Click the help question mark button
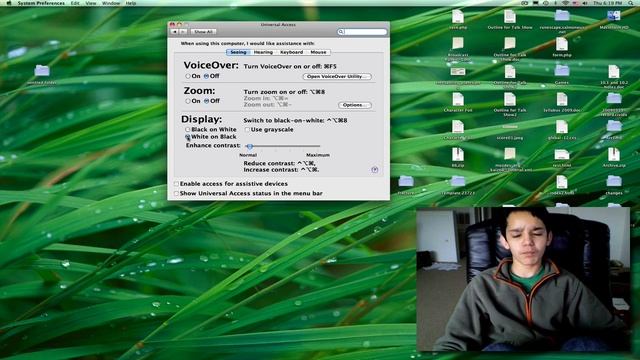This screenshot has height=360, width=640. coord(375,170)
